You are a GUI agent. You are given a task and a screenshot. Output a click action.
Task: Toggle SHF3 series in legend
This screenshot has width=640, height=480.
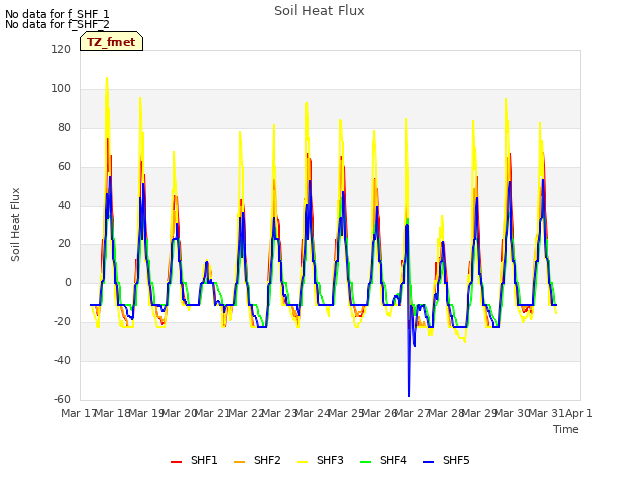[x=320, y=460]
